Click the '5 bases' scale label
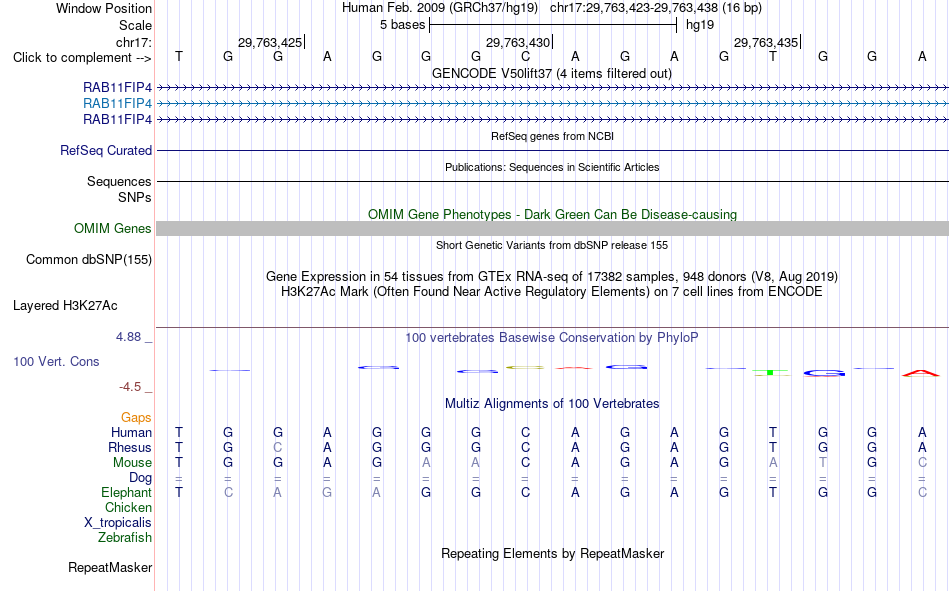 [403, 25]
